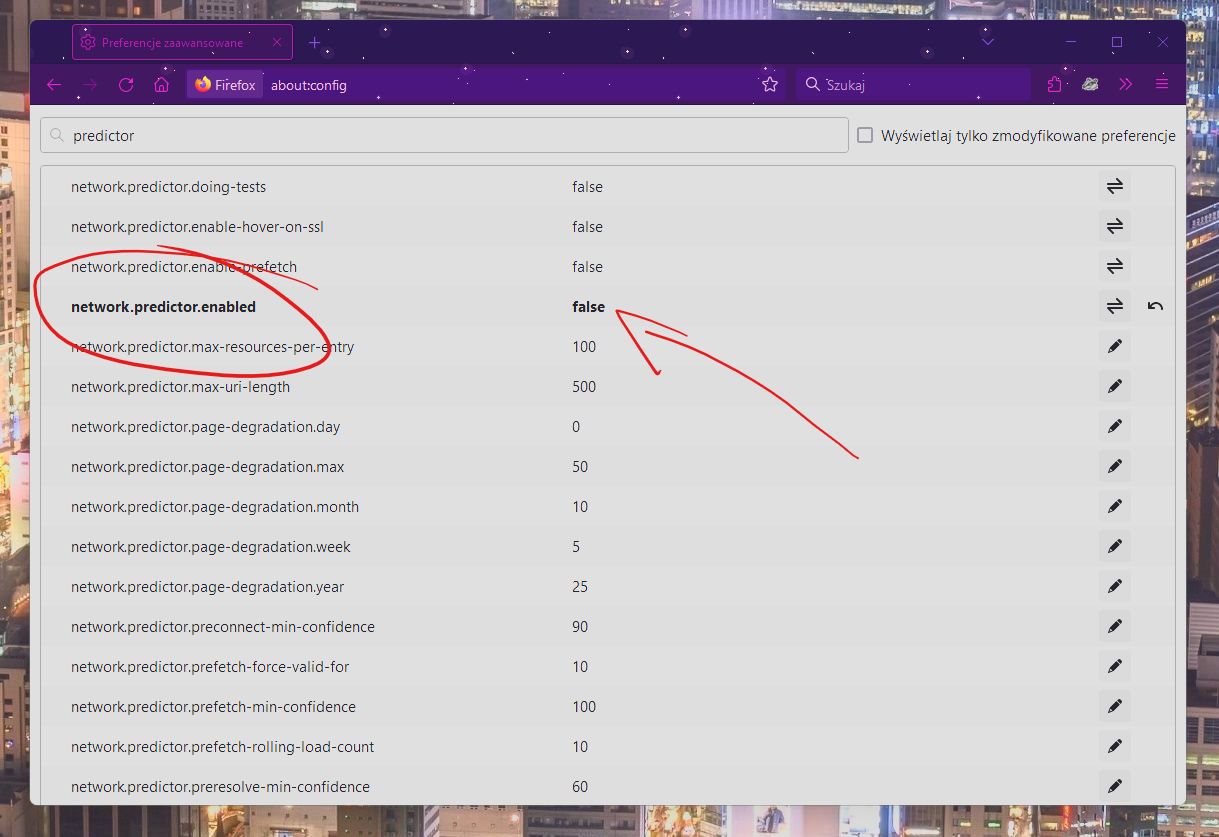1219x837 pixels.
Task: Edit network.predictor.preresolve-min-confidence value
Action: [x=1115, y=787]
